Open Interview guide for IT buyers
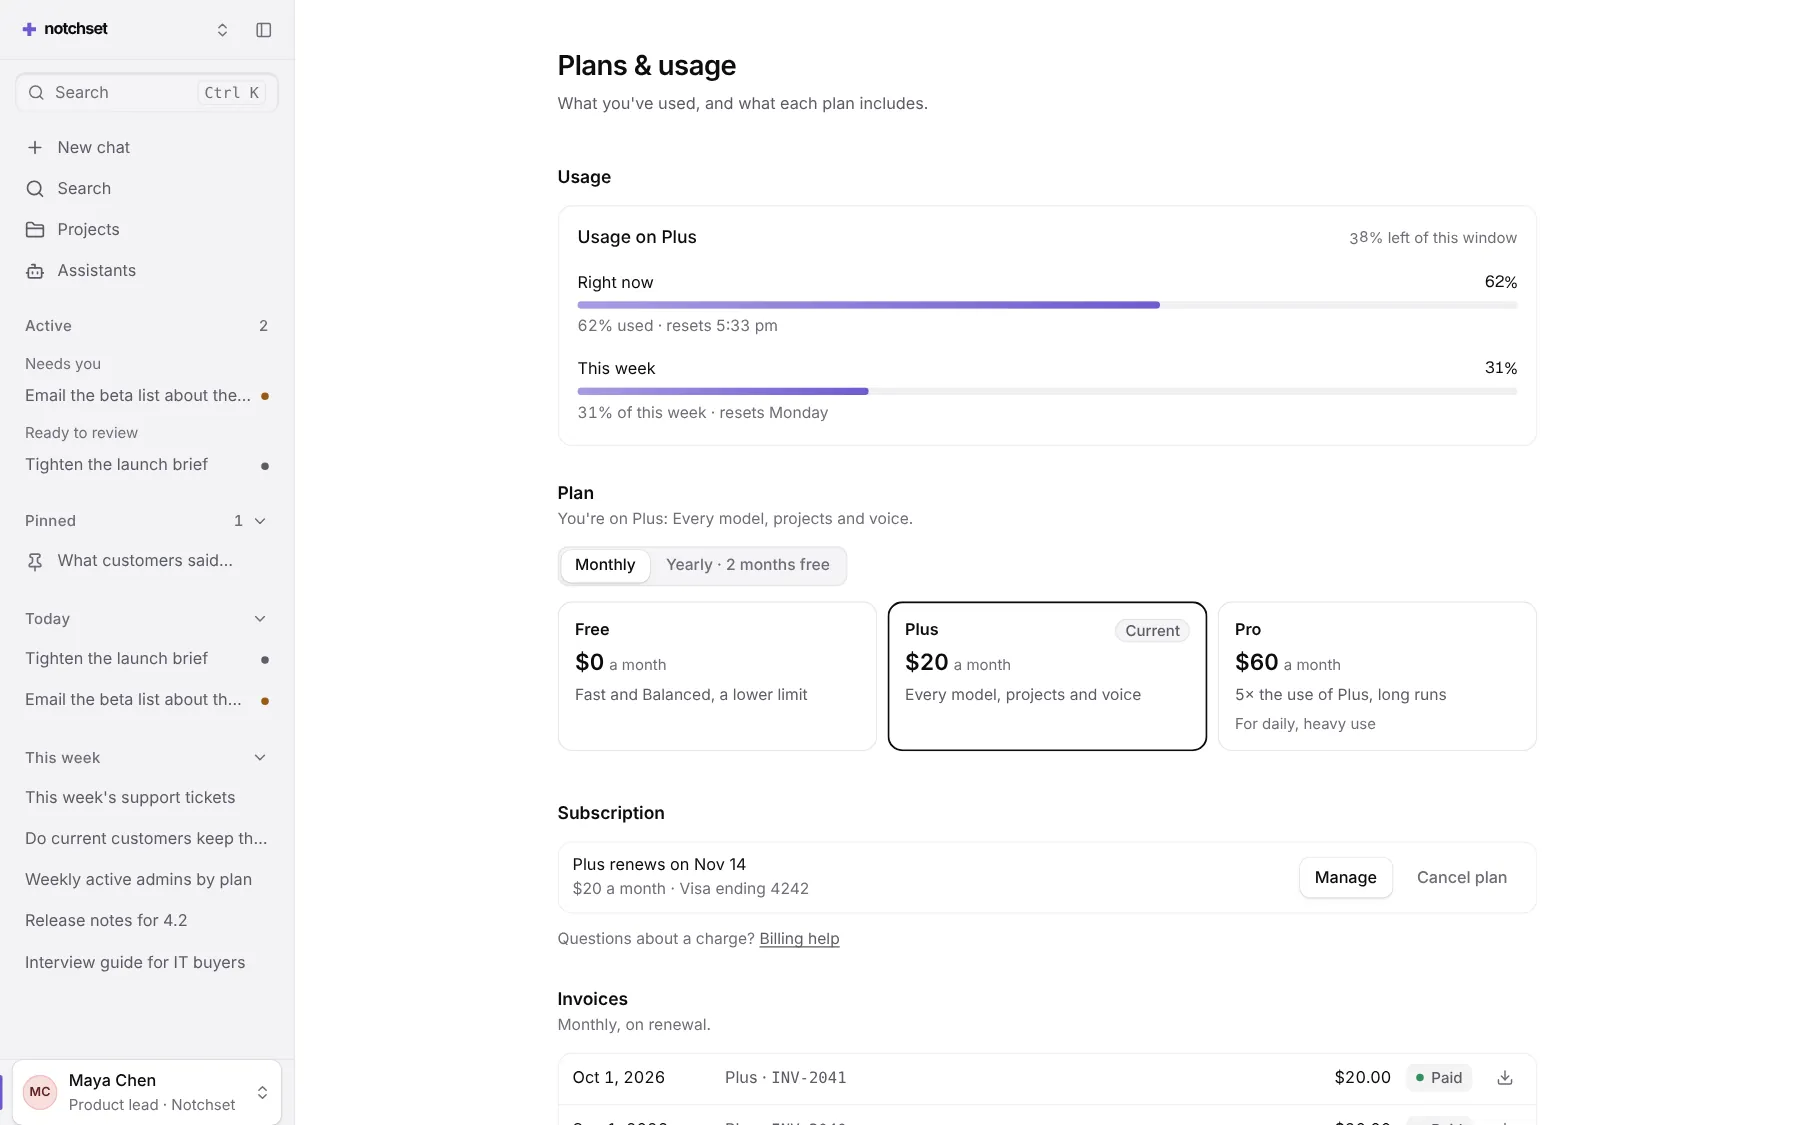This screenshot has width=1800, height=1125. click(147, 963)
